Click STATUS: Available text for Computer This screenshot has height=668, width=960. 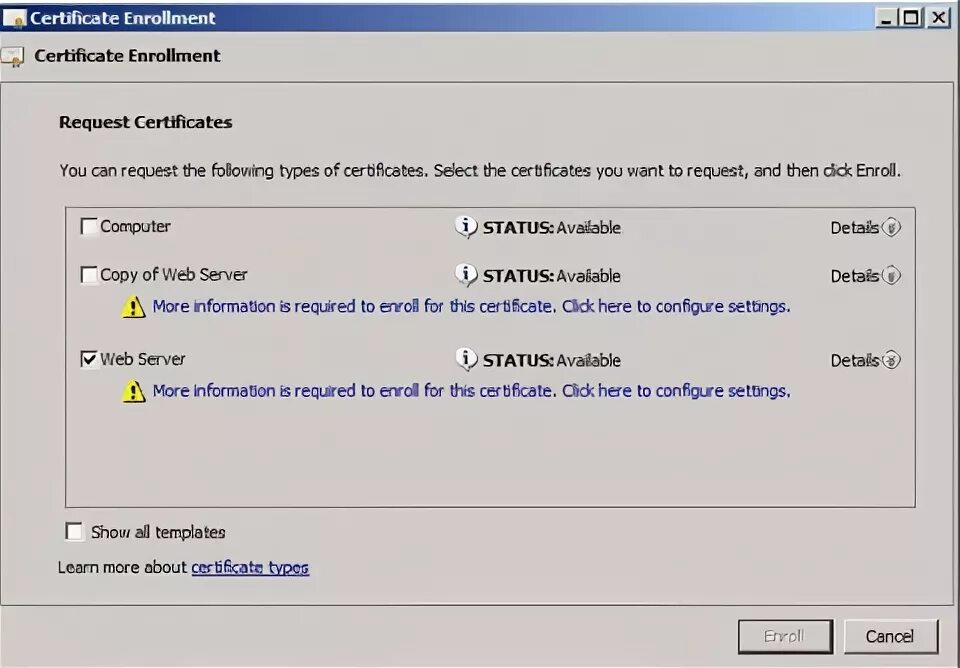point(552,228)
